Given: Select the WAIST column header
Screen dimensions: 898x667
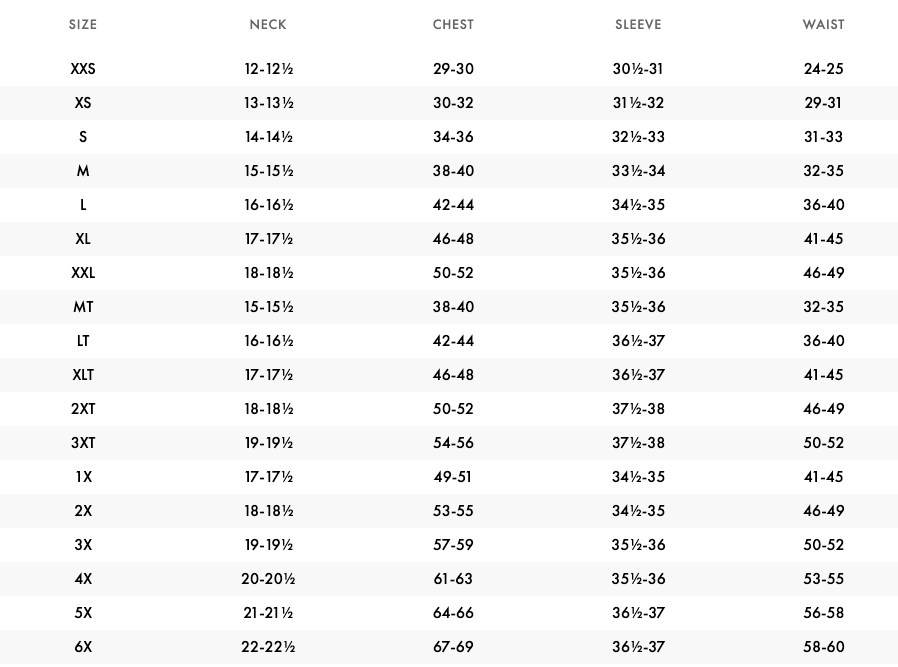Looking at the screenshot, I should [823, 25].
